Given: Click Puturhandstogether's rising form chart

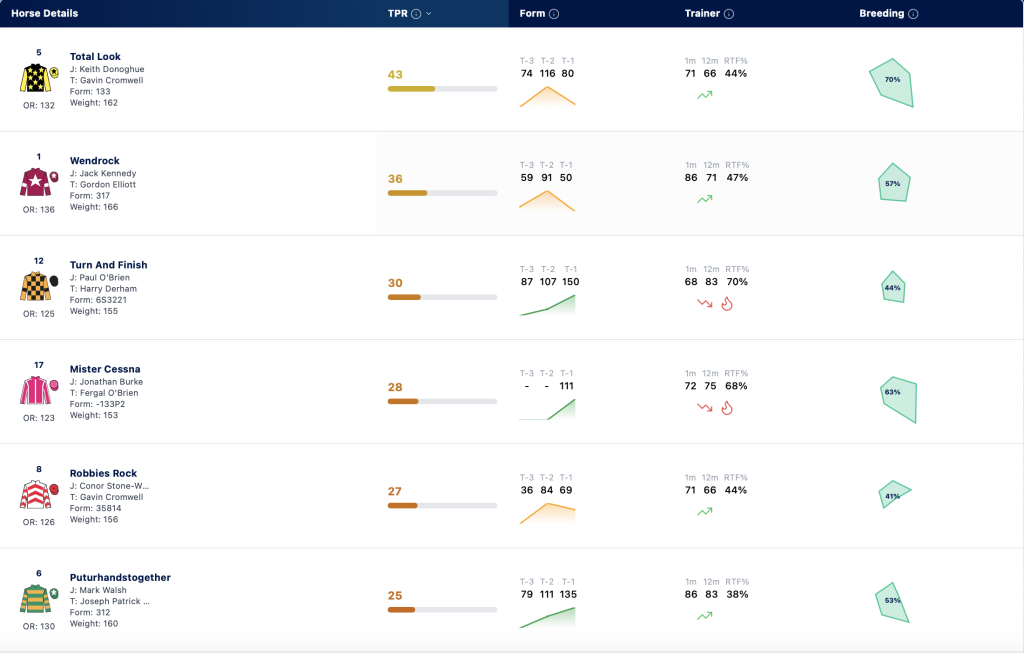Looking at the screenshot, I should tap(547, 618).
